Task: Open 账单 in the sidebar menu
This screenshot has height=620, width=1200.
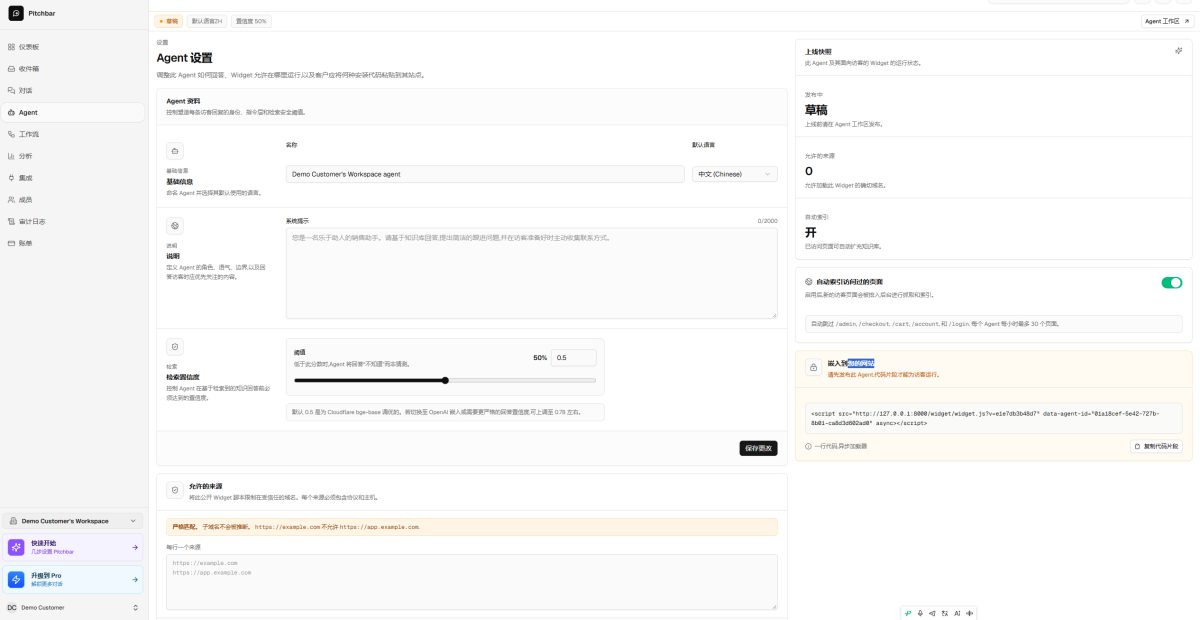Action: click(74, 243)
